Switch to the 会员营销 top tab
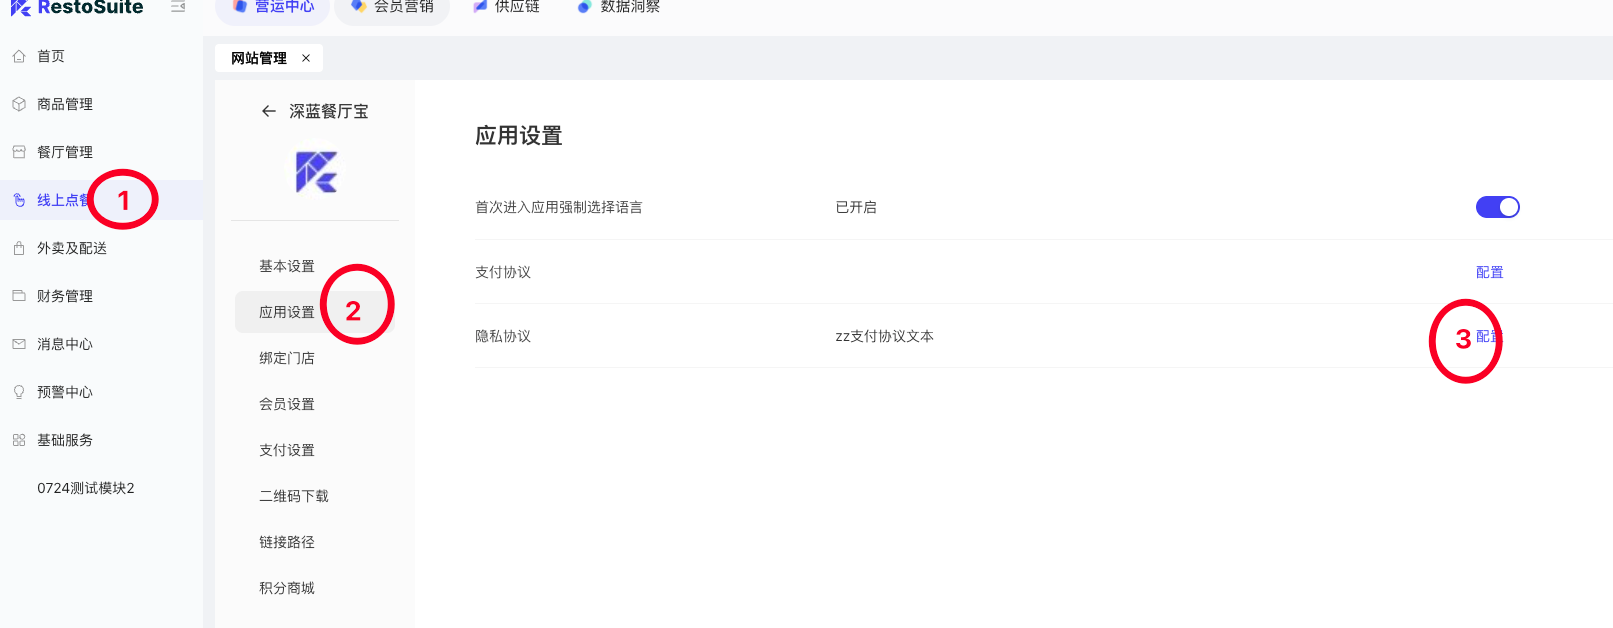This screenshot has width=1613, height=628. coord(393,7)
